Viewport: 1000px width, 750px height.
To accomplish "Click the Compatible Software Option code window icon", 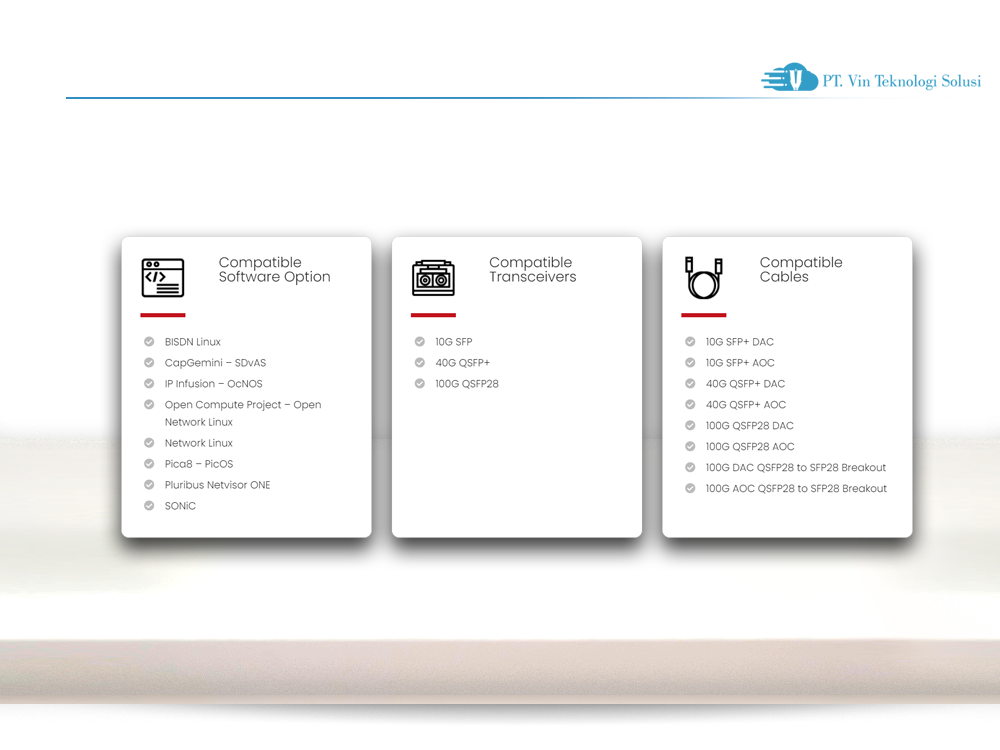I will (163, 277).
